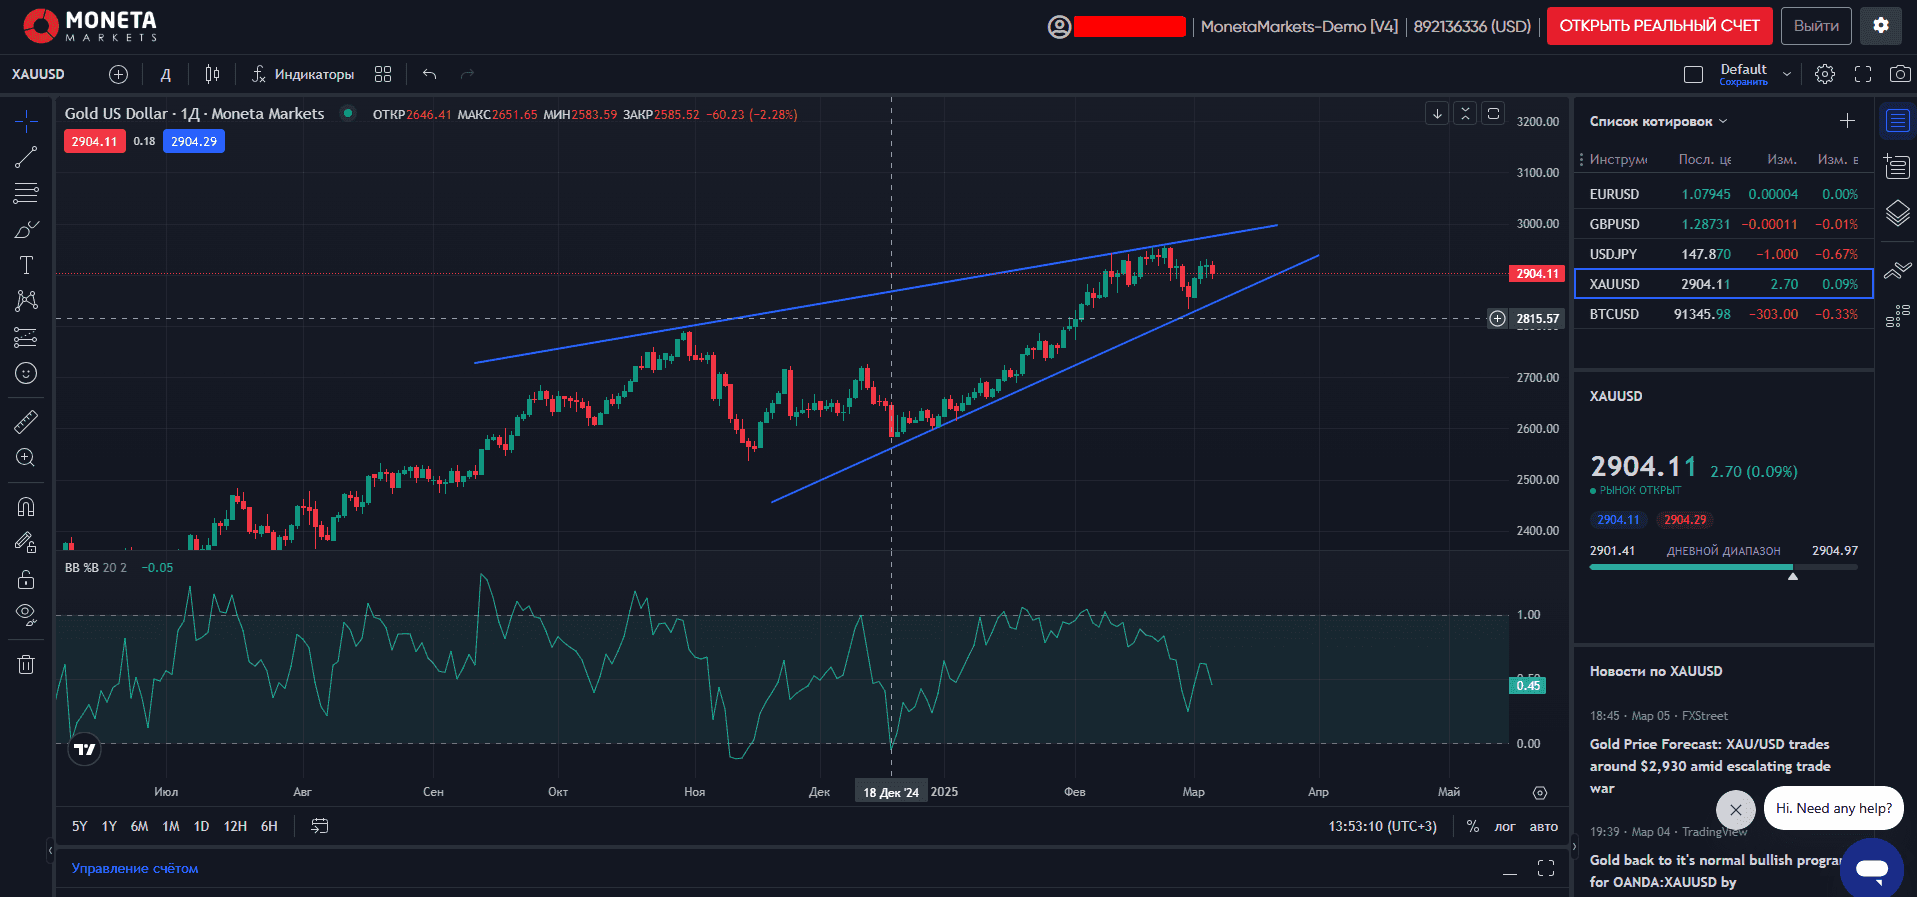Screen dimensions: 1917x897
Task: Select the GBPUSD watchlist row
Action: pyautogui.click(x=1723, y=224)
